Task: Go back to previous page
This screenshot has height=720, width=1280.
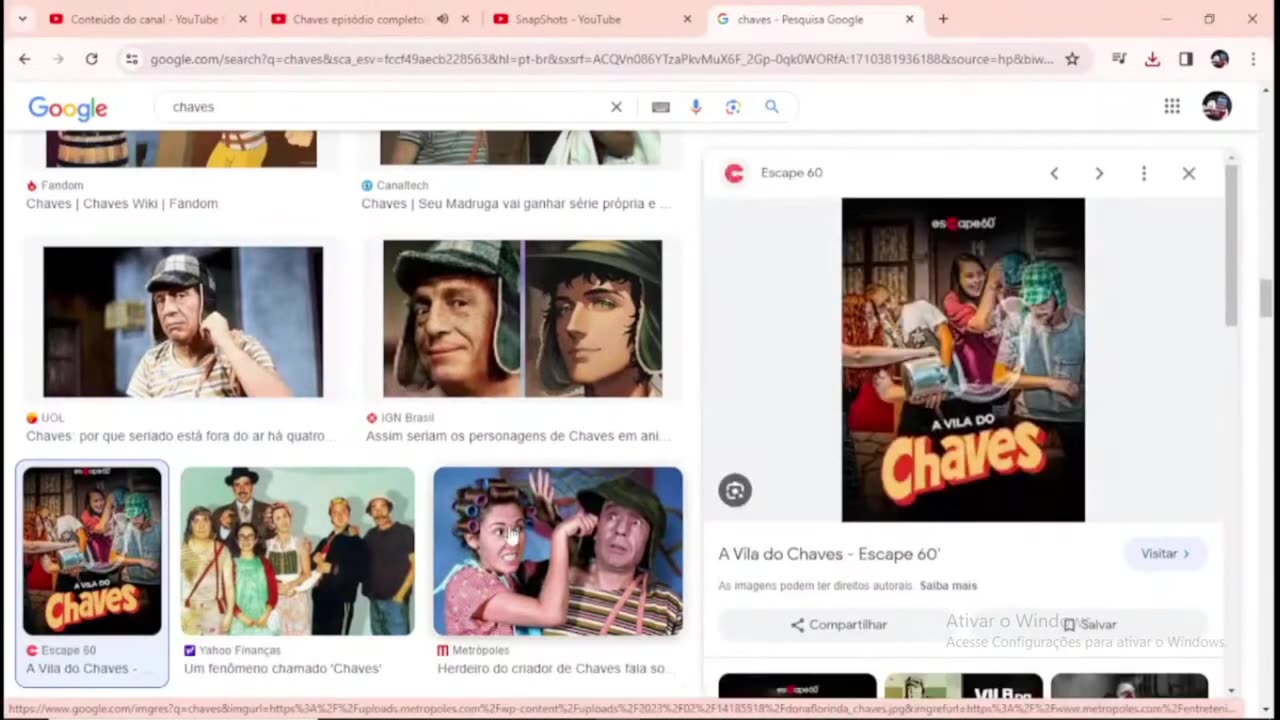Action: click(x=24, y=59)
